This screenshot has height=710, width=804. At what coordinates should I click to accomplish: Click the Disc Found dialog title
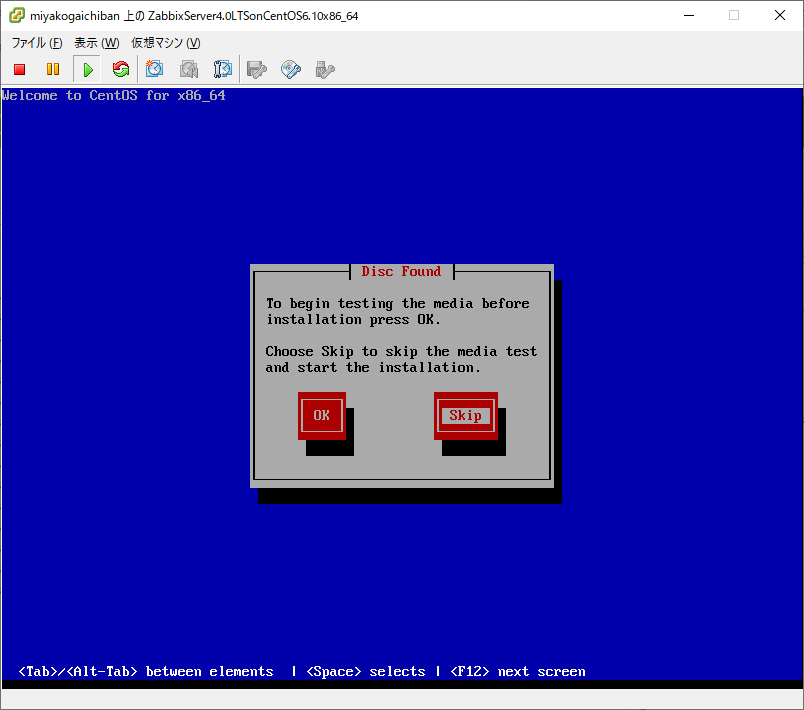(x=401, y=271)
